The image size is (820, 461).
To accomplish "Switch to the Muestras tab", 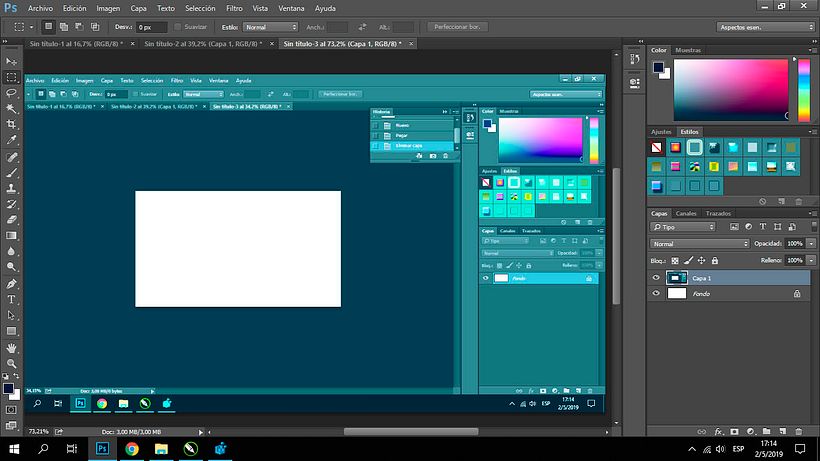I will coord(688,50).
